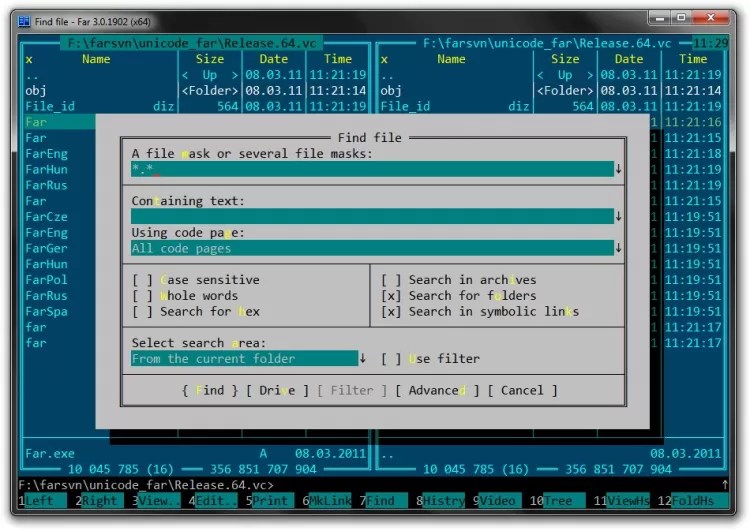The height and width of the screenshot is (531, 750).
Task: Uncheck Search in symbolic links option
Action: pyautogui.click(x=391, y=311)
